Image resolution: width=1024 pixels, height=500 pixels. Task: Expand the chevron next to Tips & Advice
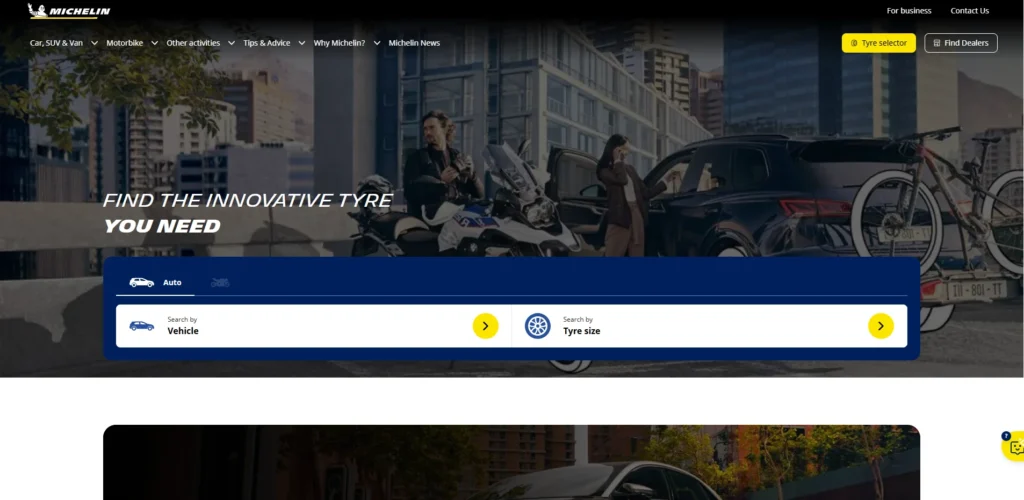[x=302, y=43]
